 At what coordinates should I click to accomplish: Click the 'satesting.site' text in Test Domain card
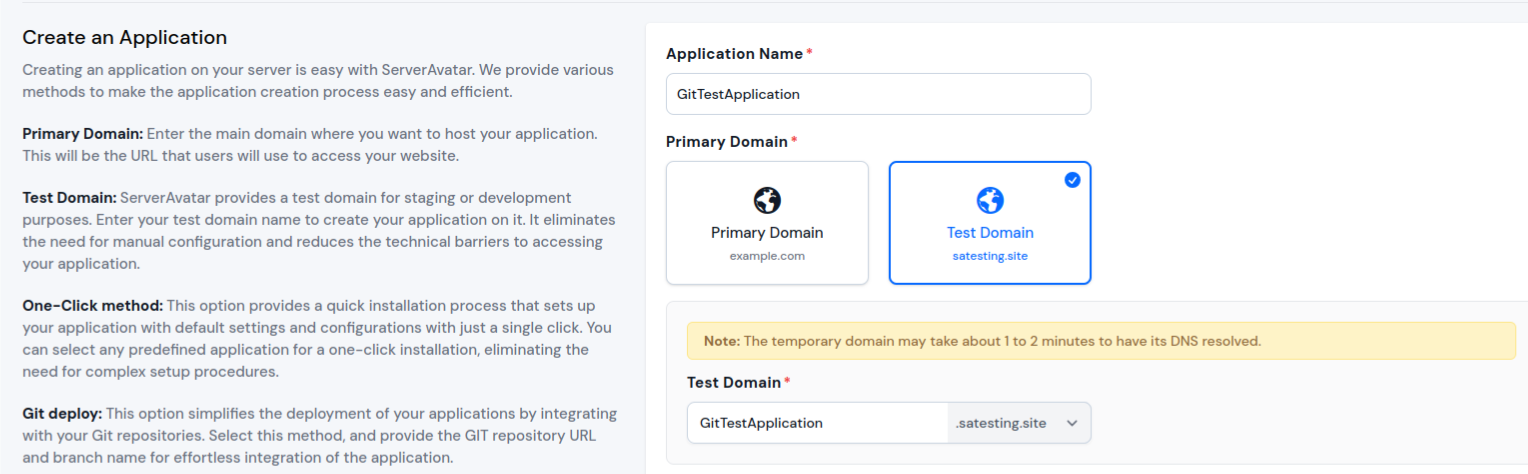point(990,256)
